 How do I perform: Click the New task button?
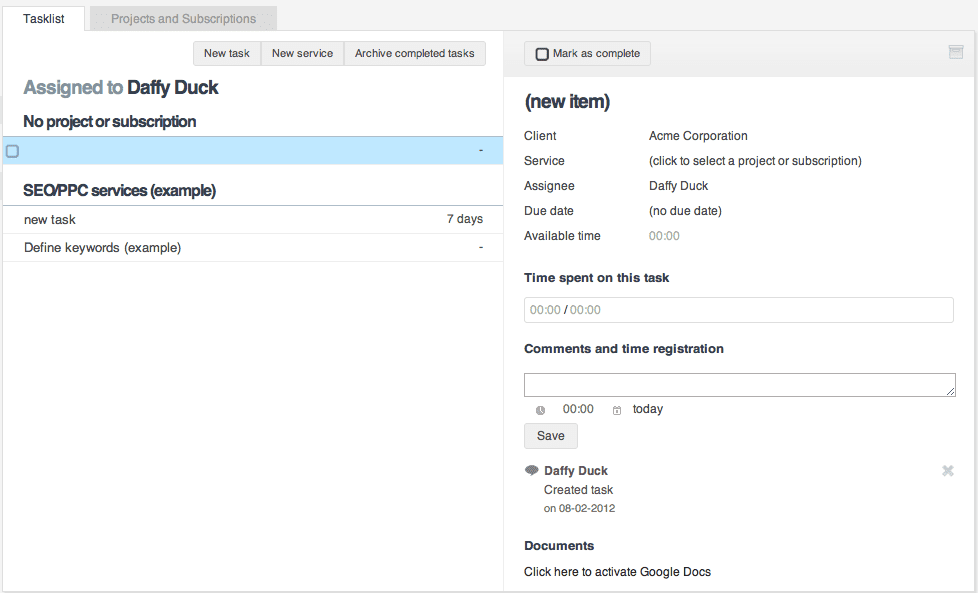[227, 54]
